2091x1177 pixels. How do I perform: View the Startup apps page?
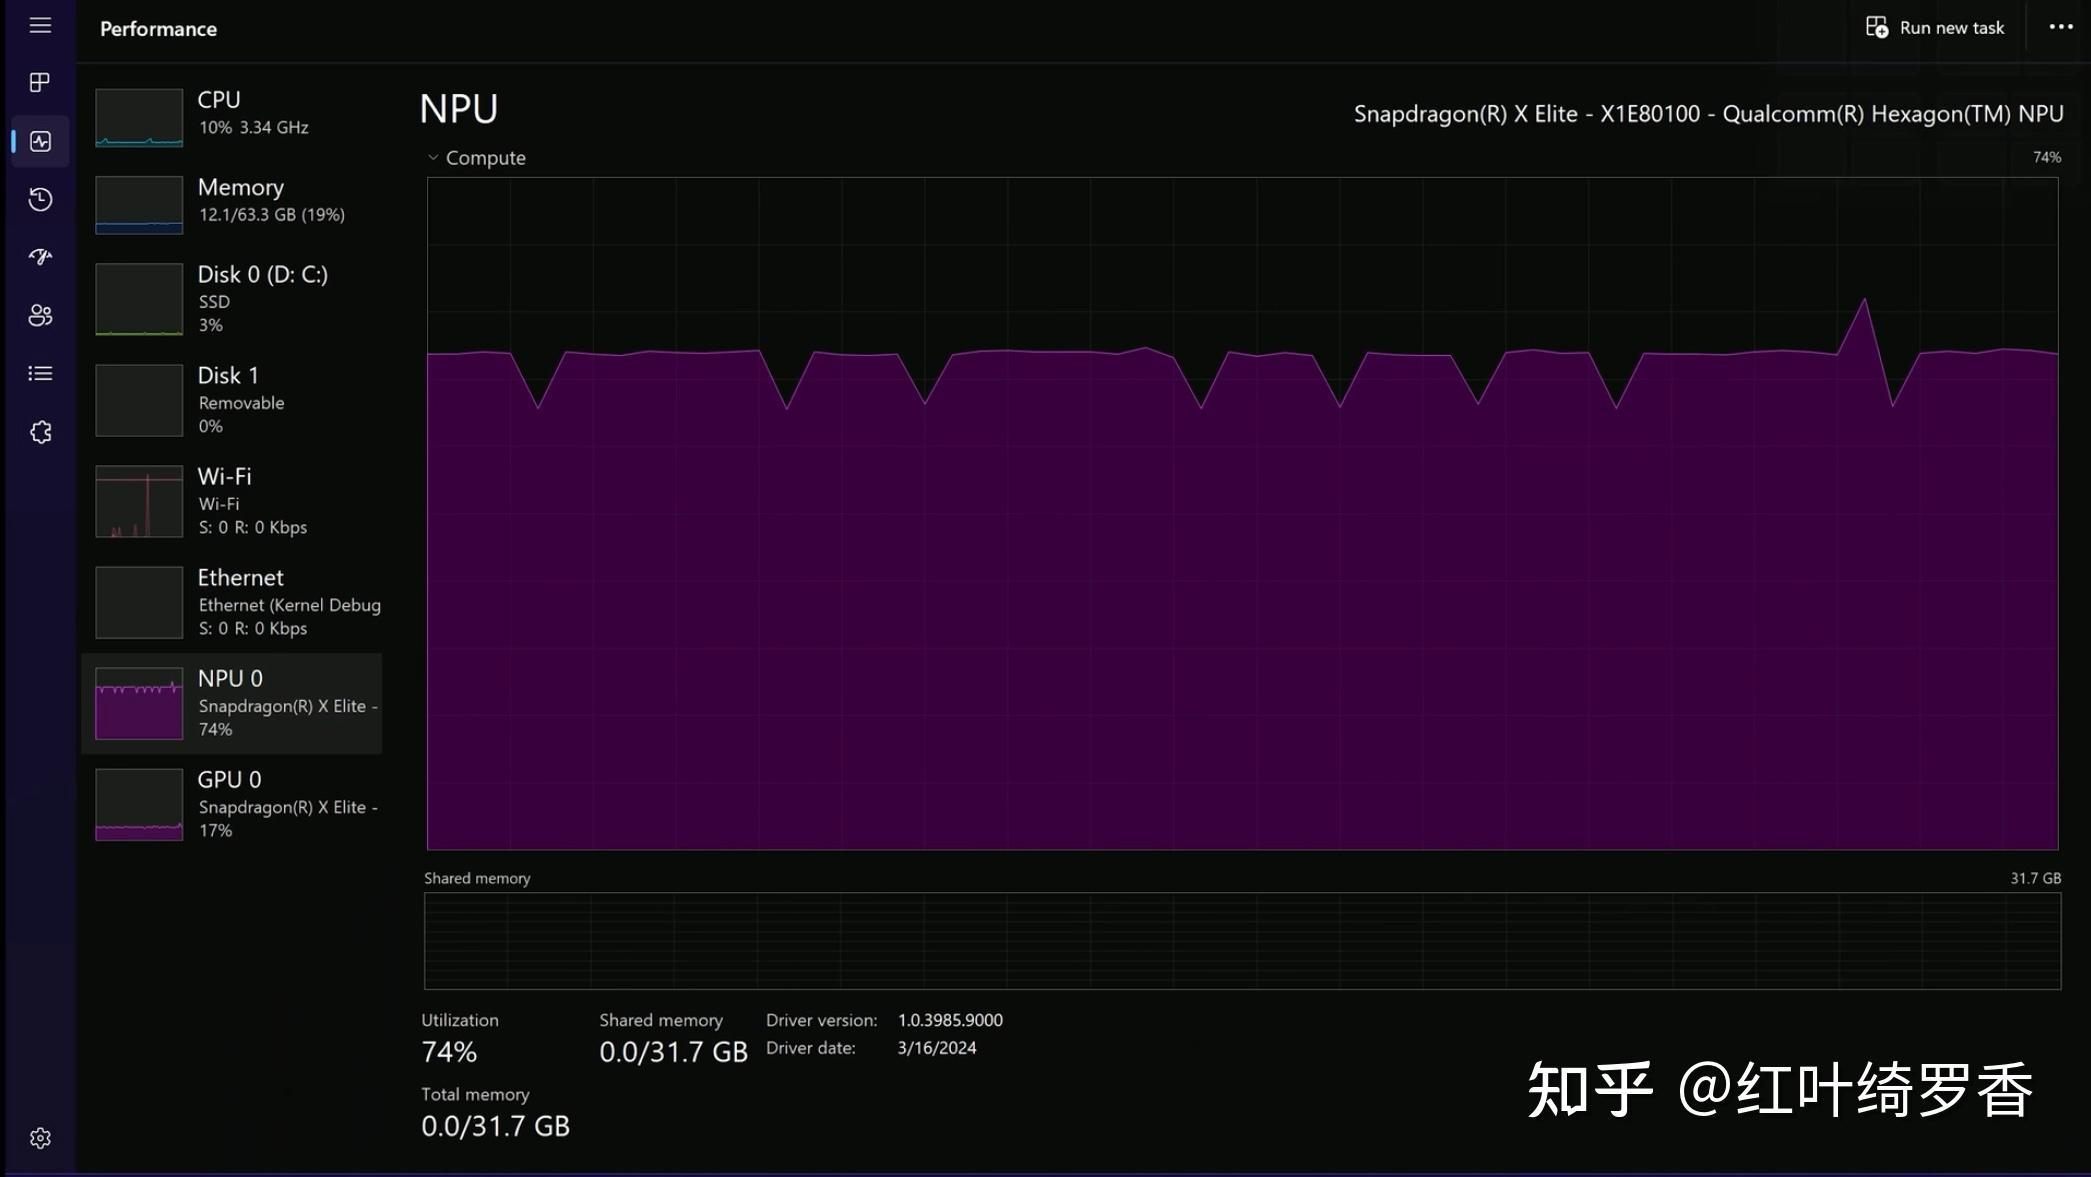[x=40, y=256]
